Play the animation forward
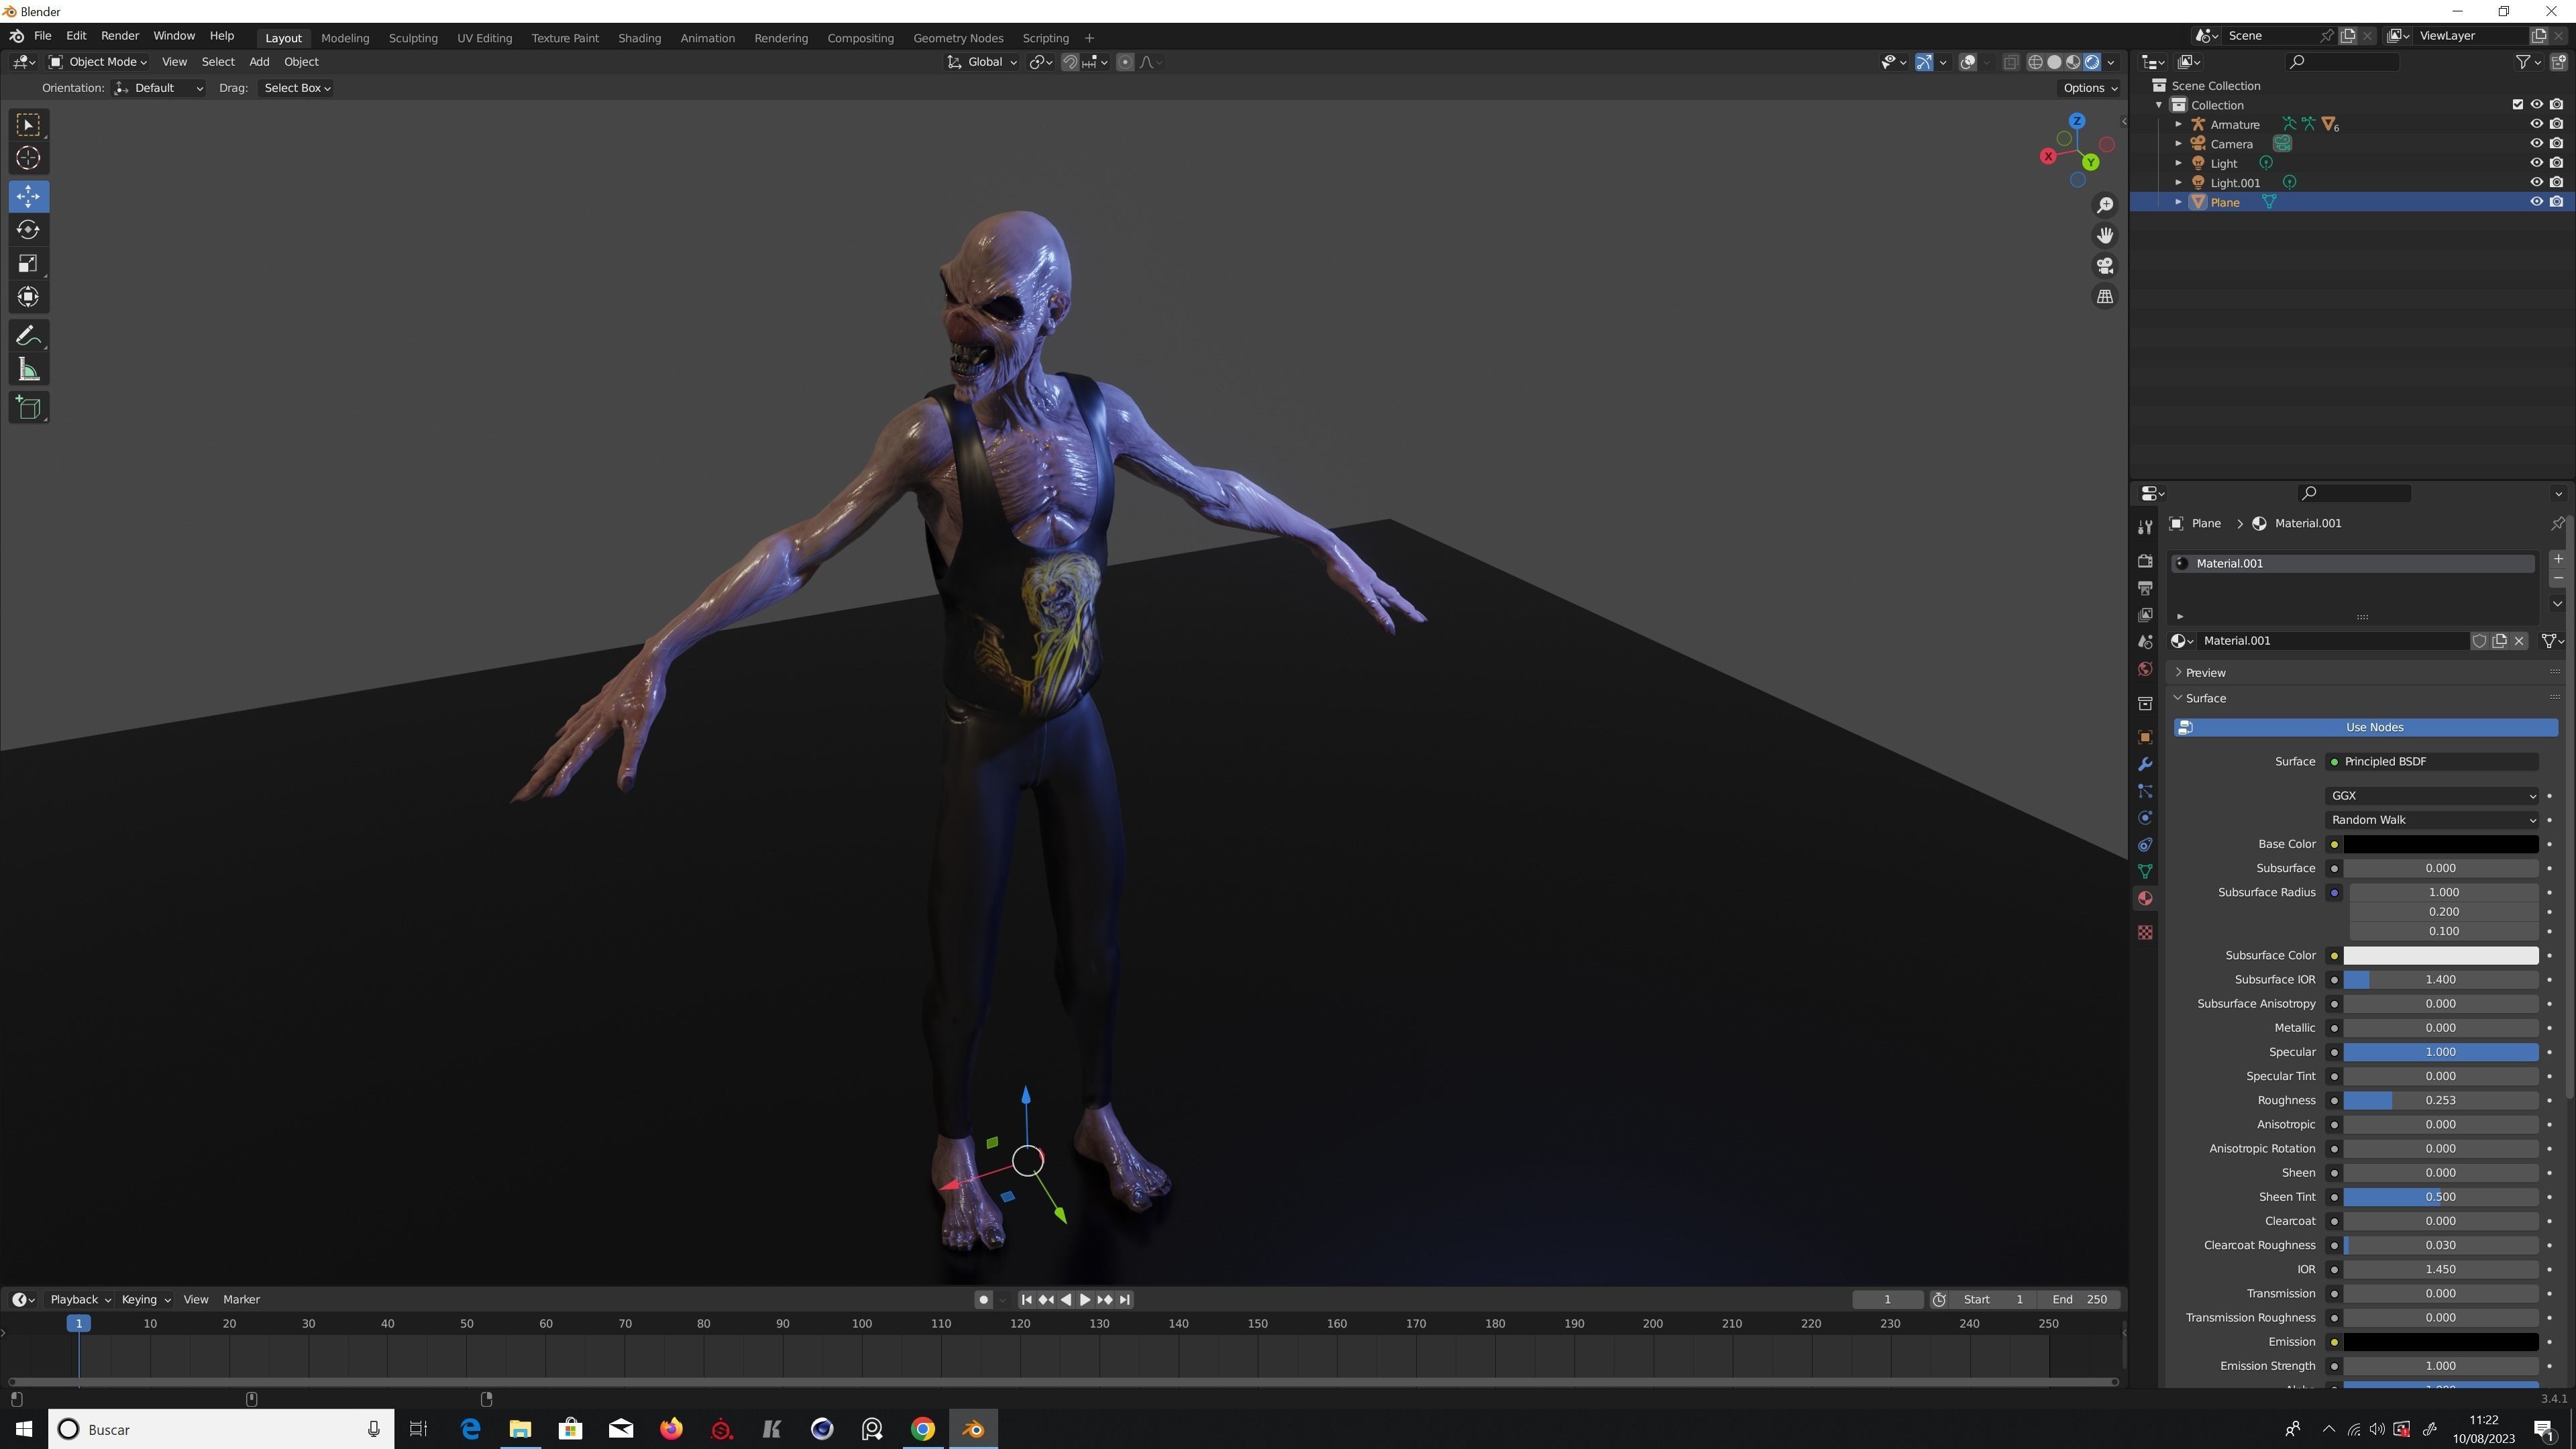 pos(1085,1300)
